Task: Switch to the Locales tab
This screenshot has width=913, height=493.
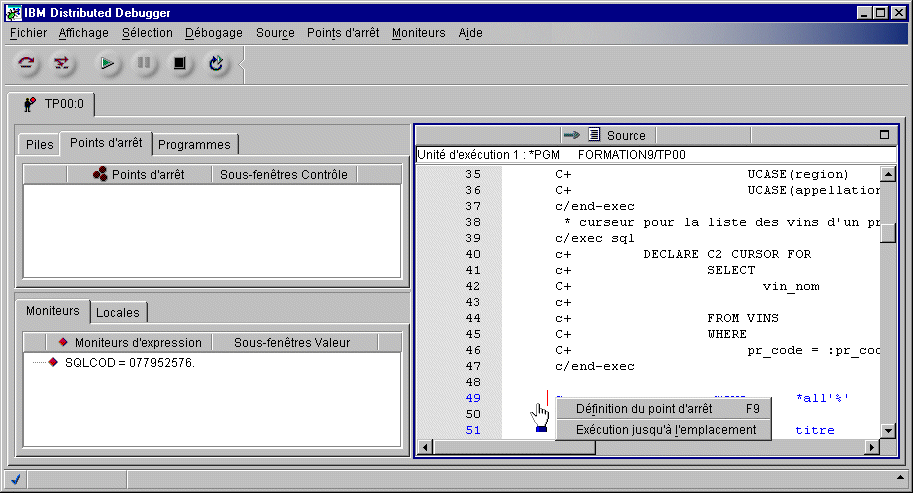Action: pyautogui.click(x=118, y=313)
